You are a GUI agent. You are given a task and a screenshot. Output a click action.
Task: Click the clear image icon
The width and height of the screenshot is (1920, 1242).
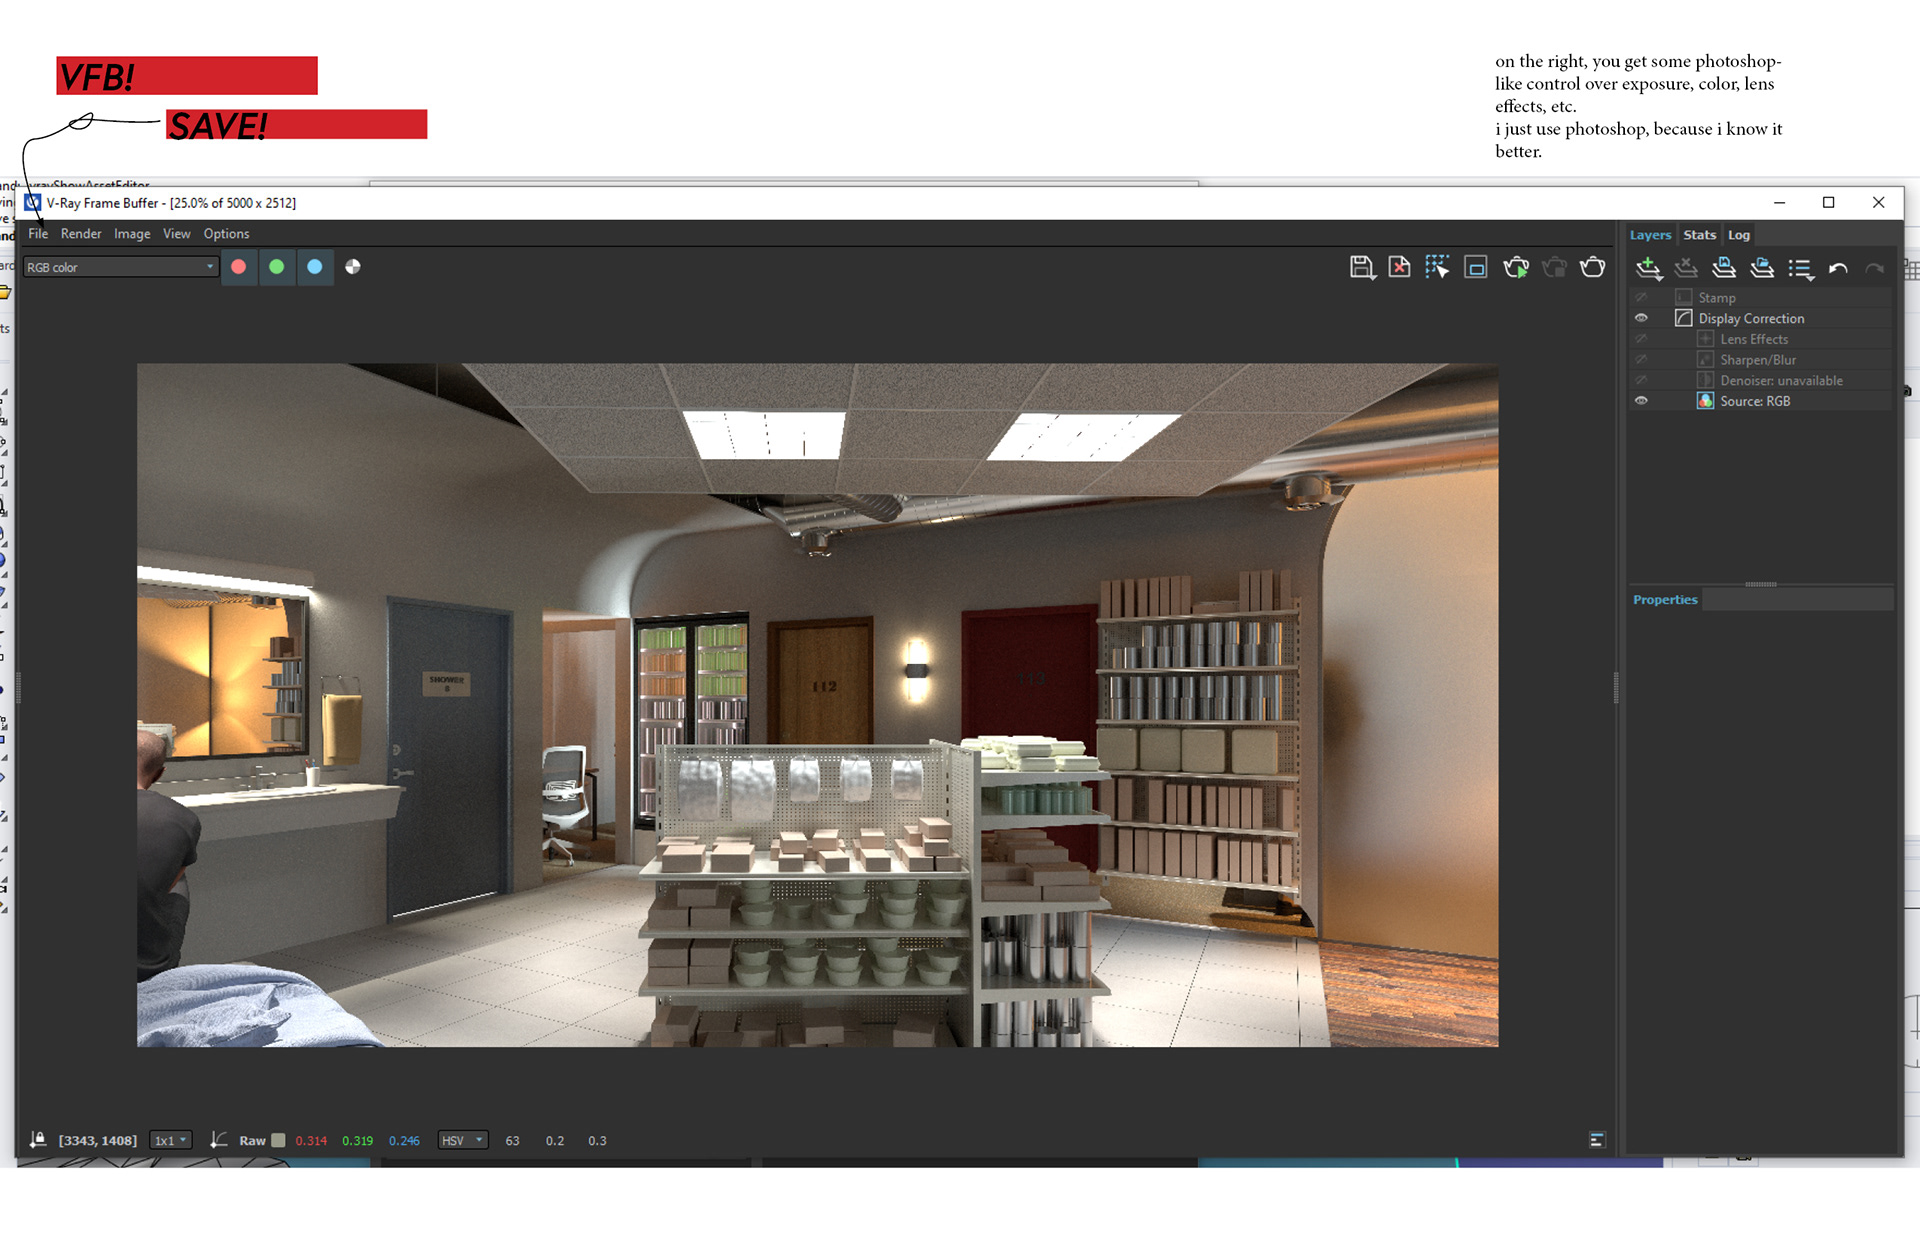pos(1399,267)
